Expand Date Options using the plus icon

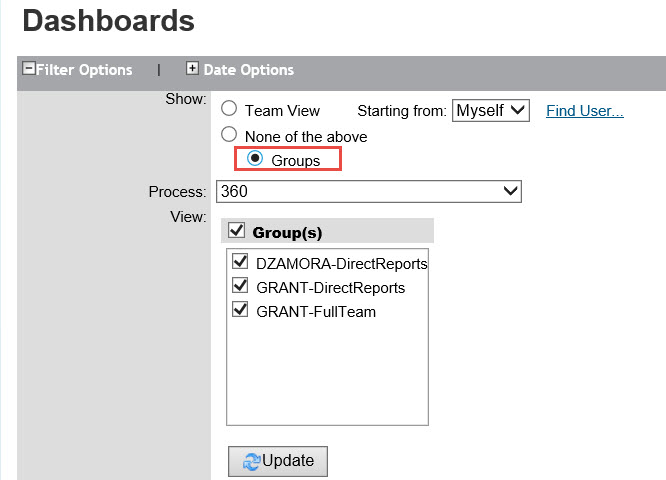point(192,68)
